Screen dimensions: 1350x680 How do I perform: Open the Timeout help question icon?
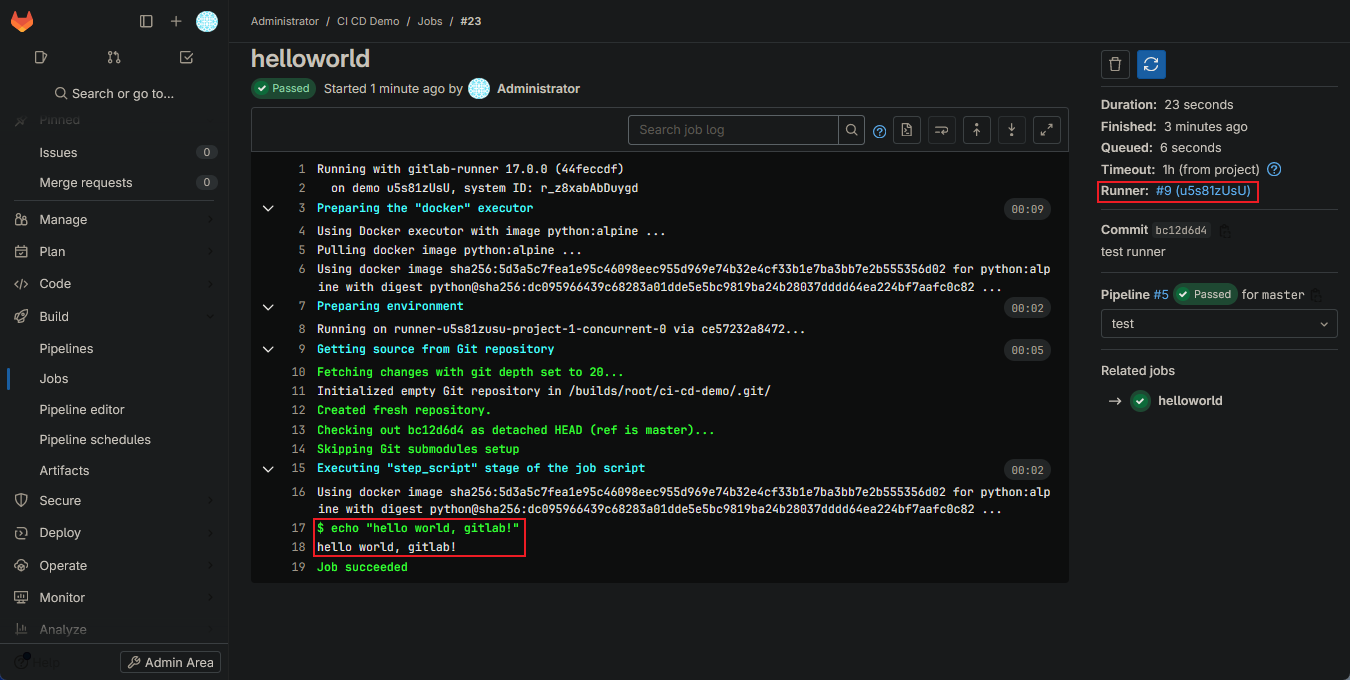1274,170
